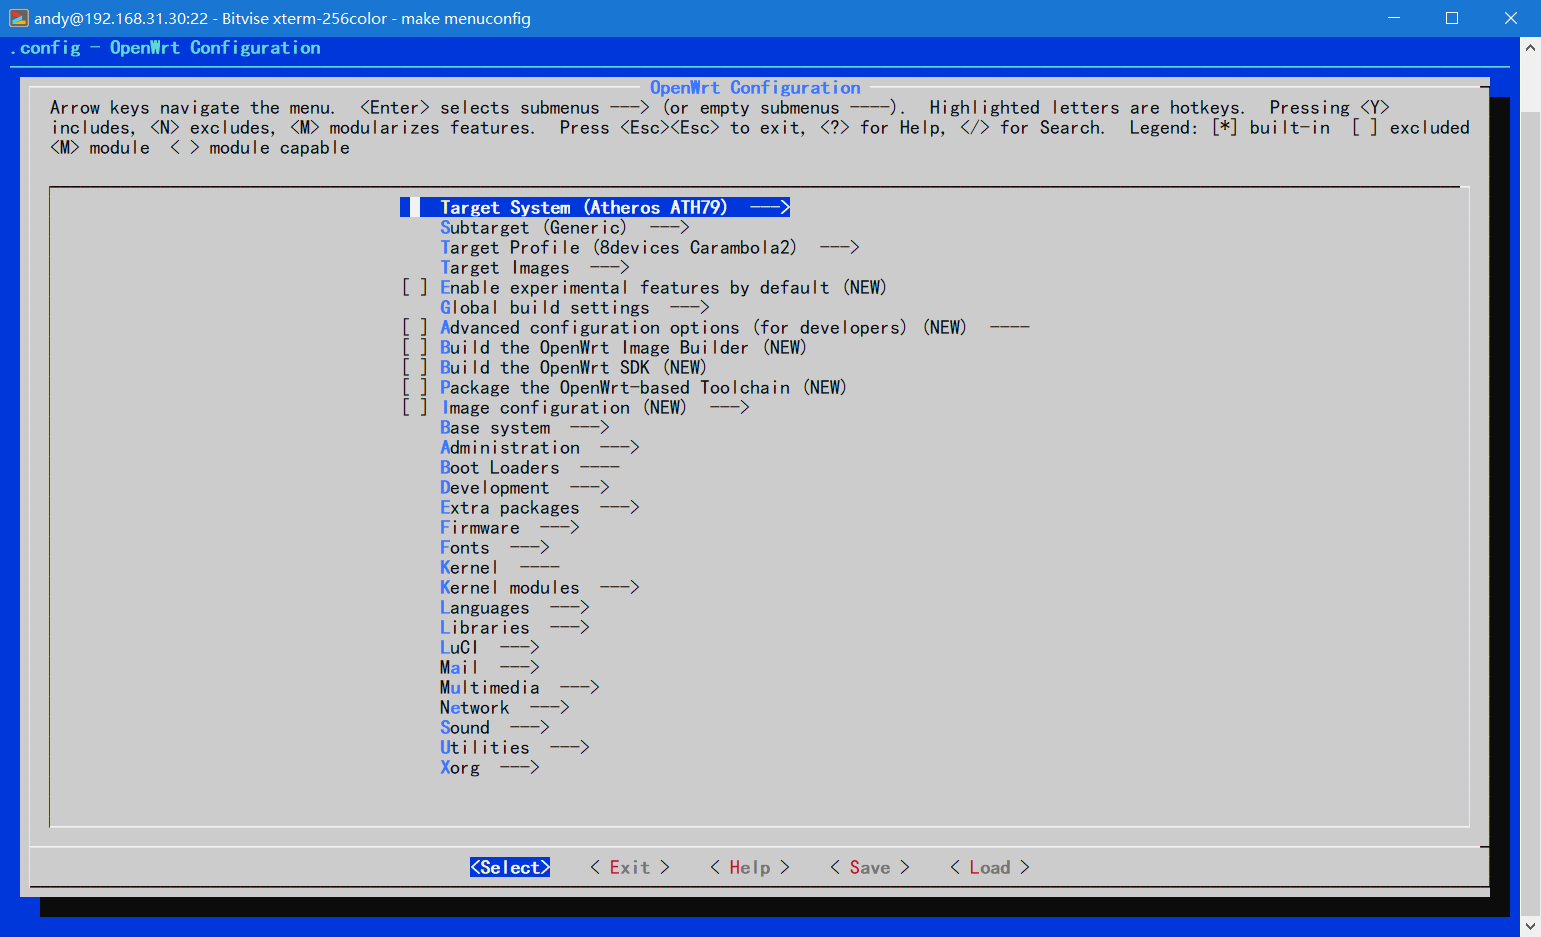This screenshot has height=937, width=1541.
Task: Open the Target Images submenu
Action: (535, 267)
